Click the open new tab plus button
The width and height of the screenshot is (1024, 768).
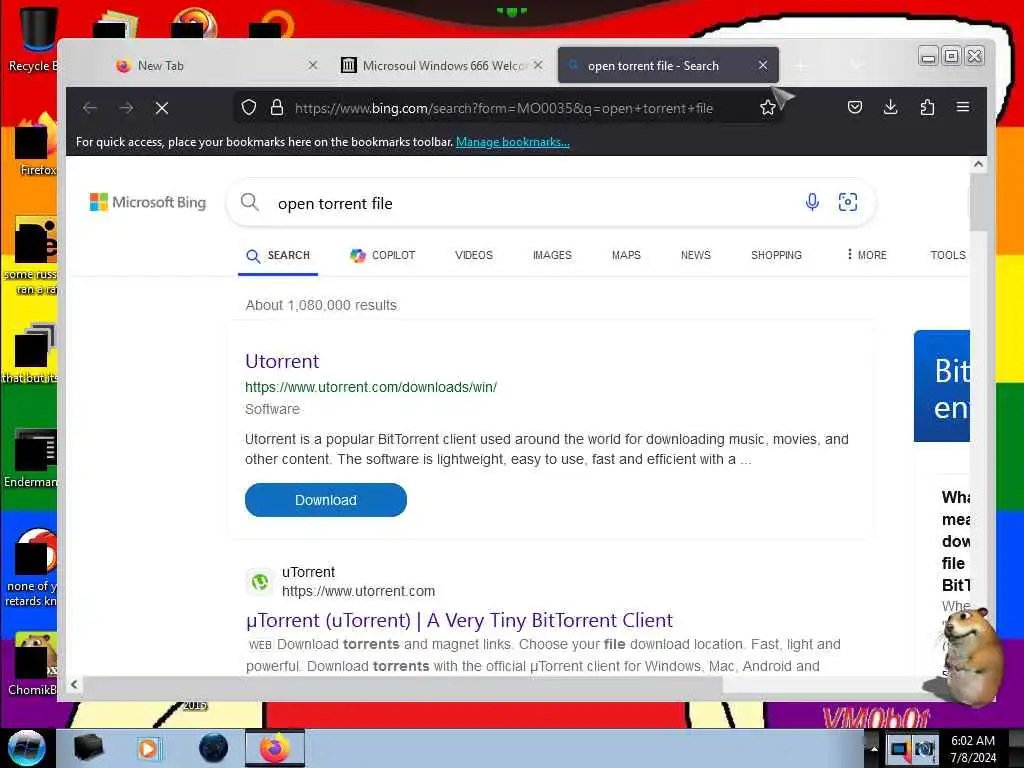(801, 65)
